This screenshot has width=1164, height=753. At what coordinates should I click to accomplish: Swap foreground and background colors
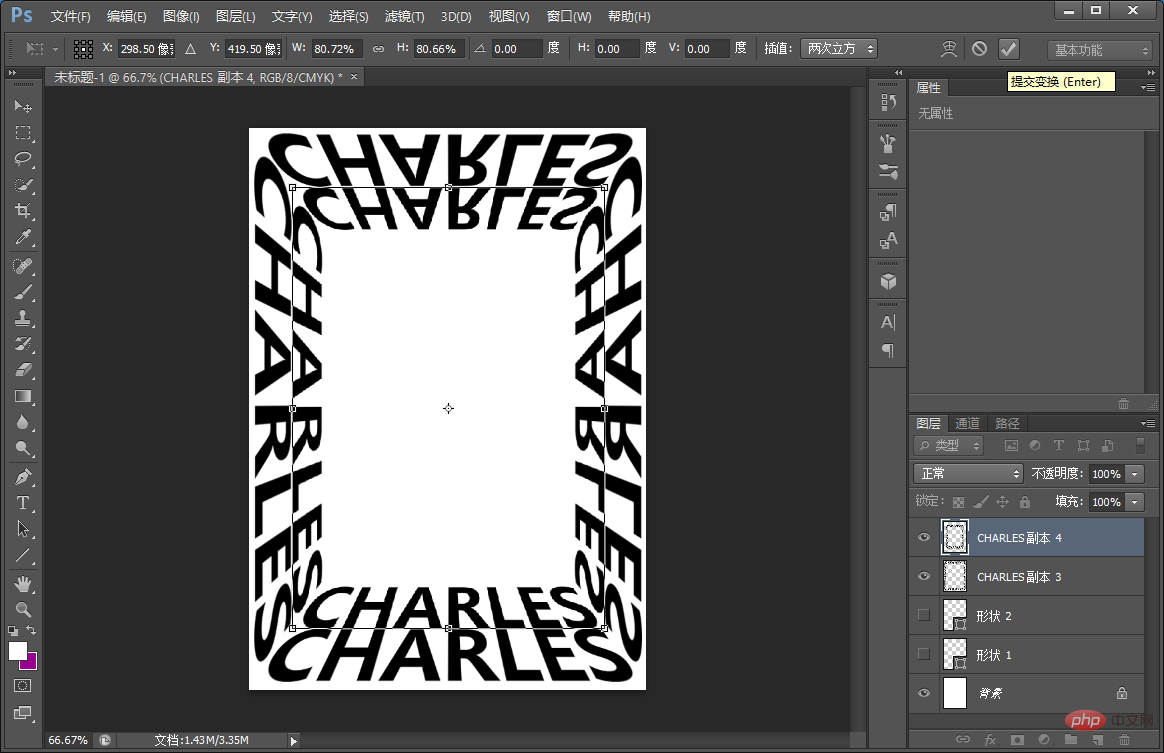31,630
